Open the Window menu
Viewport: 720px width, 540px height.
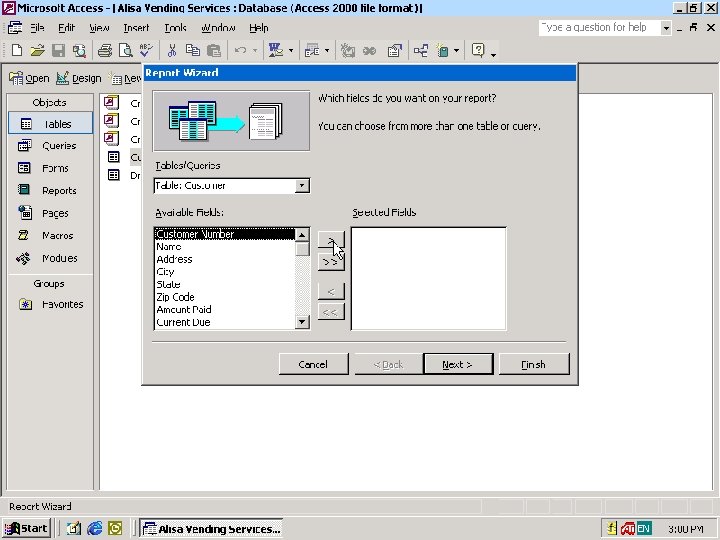218,28
